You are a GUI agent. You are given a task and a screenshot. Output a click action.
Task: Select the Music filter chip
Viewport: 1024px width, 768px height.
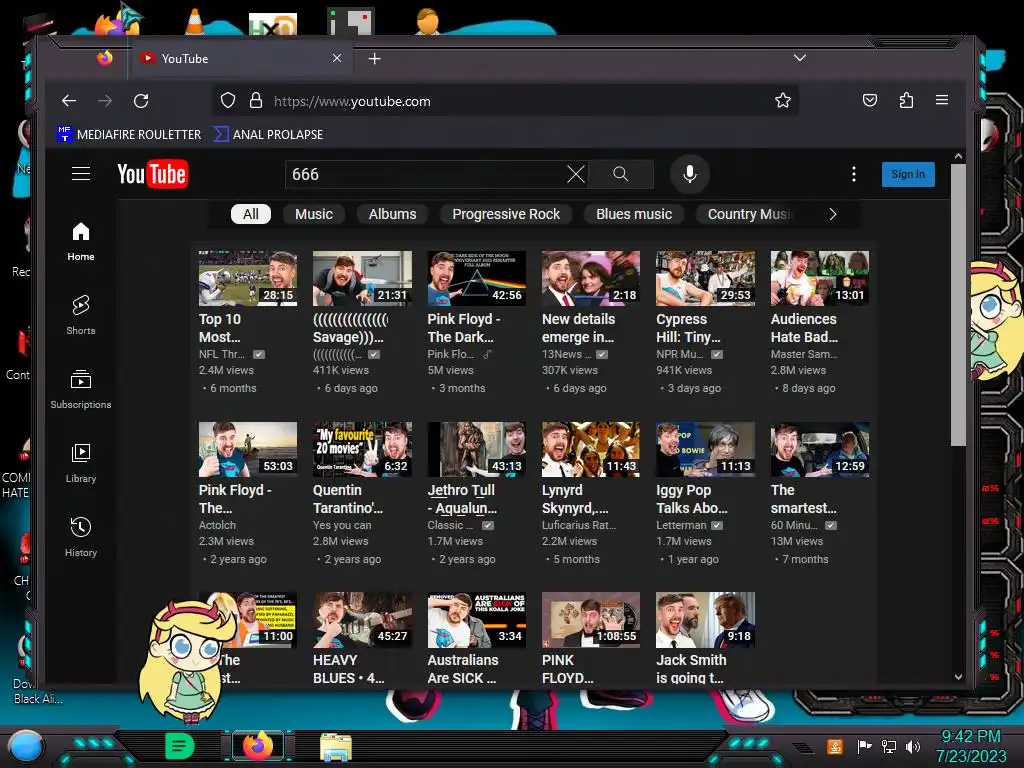(x=314, y=214)
